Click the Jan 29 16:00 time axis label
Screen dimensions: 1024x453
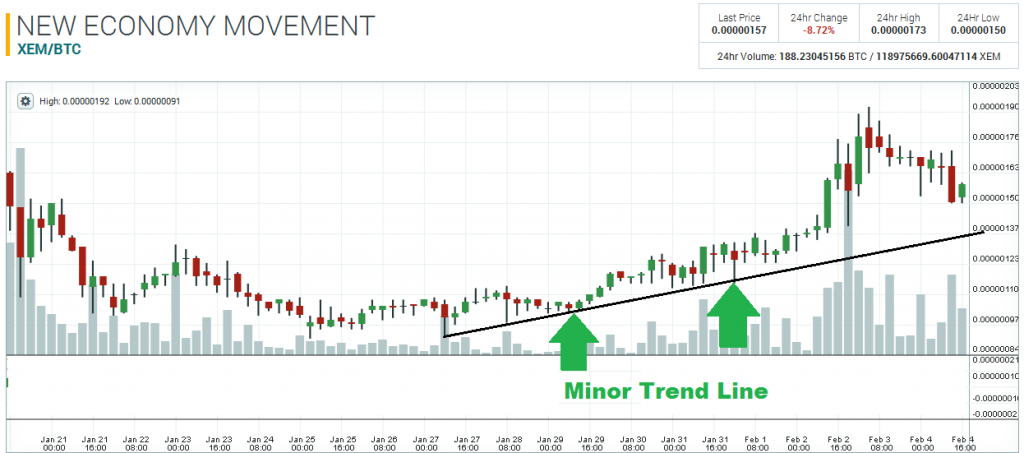(x=591, y=443)
